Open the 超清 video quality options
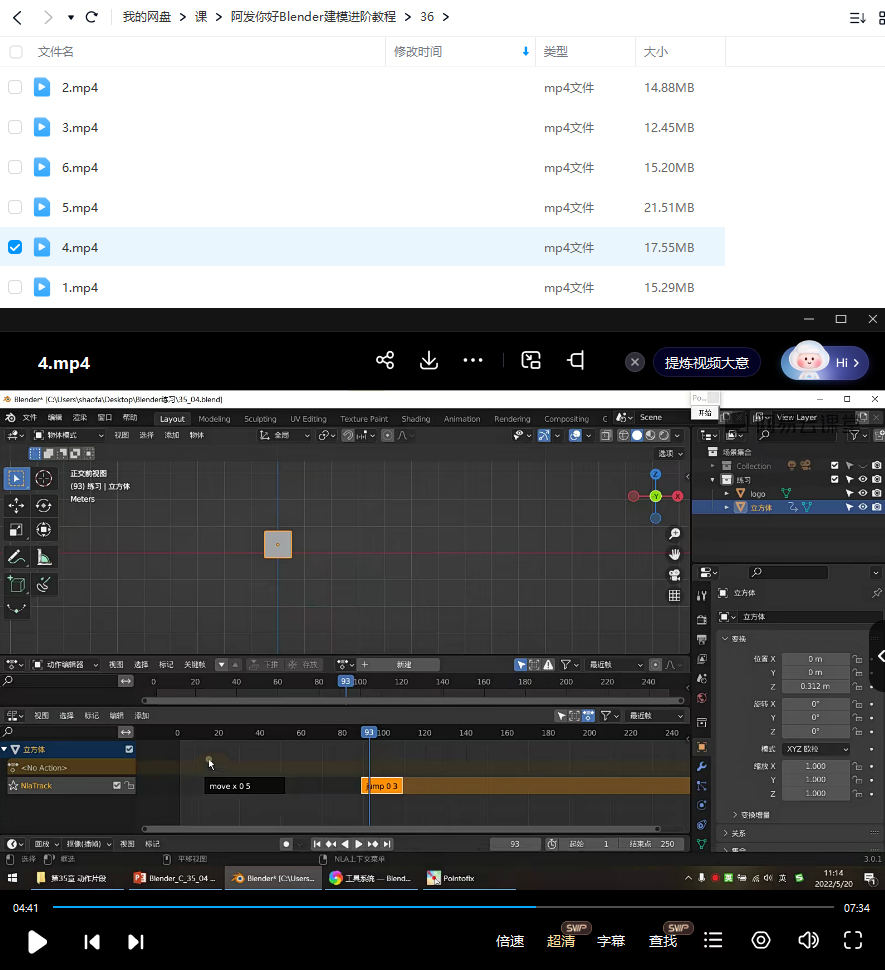Image resolution: width=885 pixels, height=970 pixels. (561, 941)
